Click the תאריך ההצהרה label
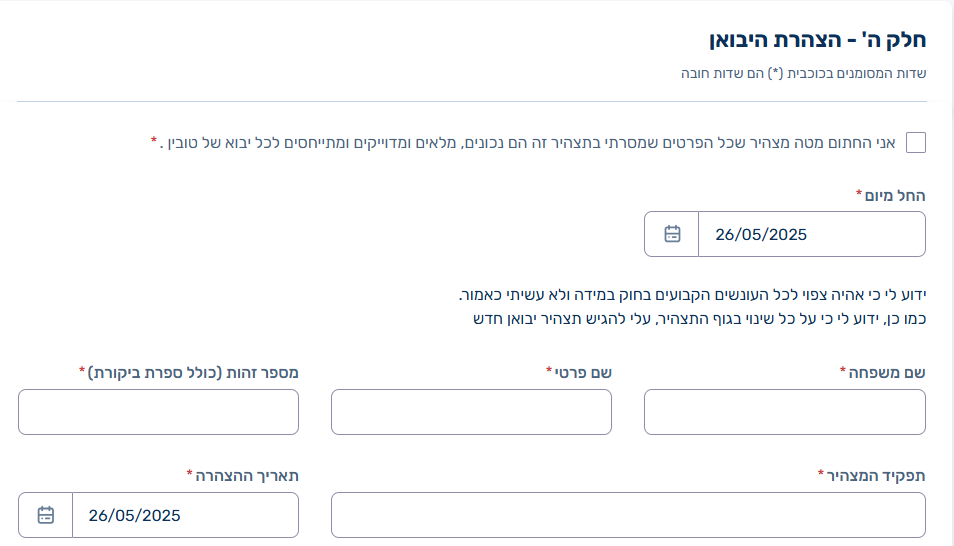Image resolution: width=954 pixels, height=546 pixels. coord(246,475)
